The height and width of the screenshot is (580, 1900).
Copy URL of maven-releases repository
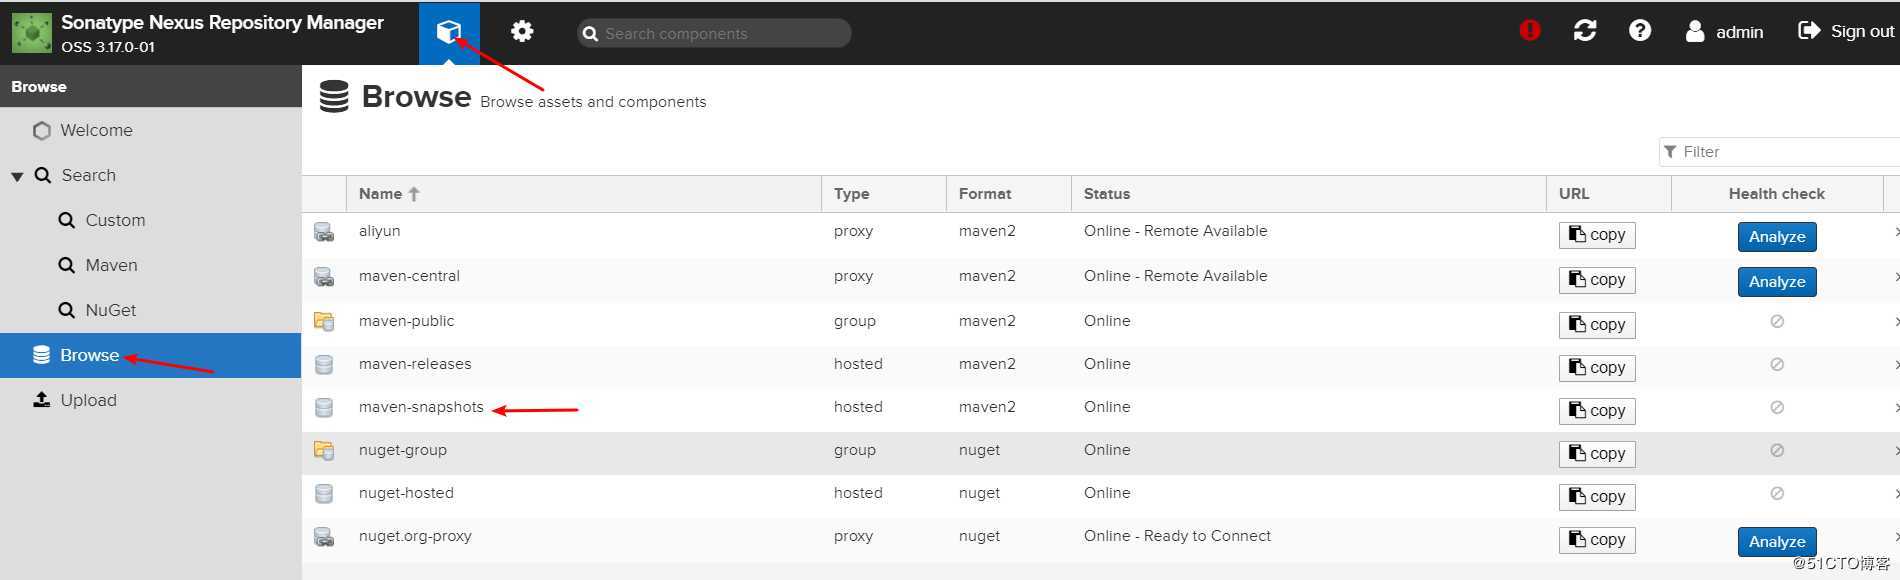coord(1597,368)
